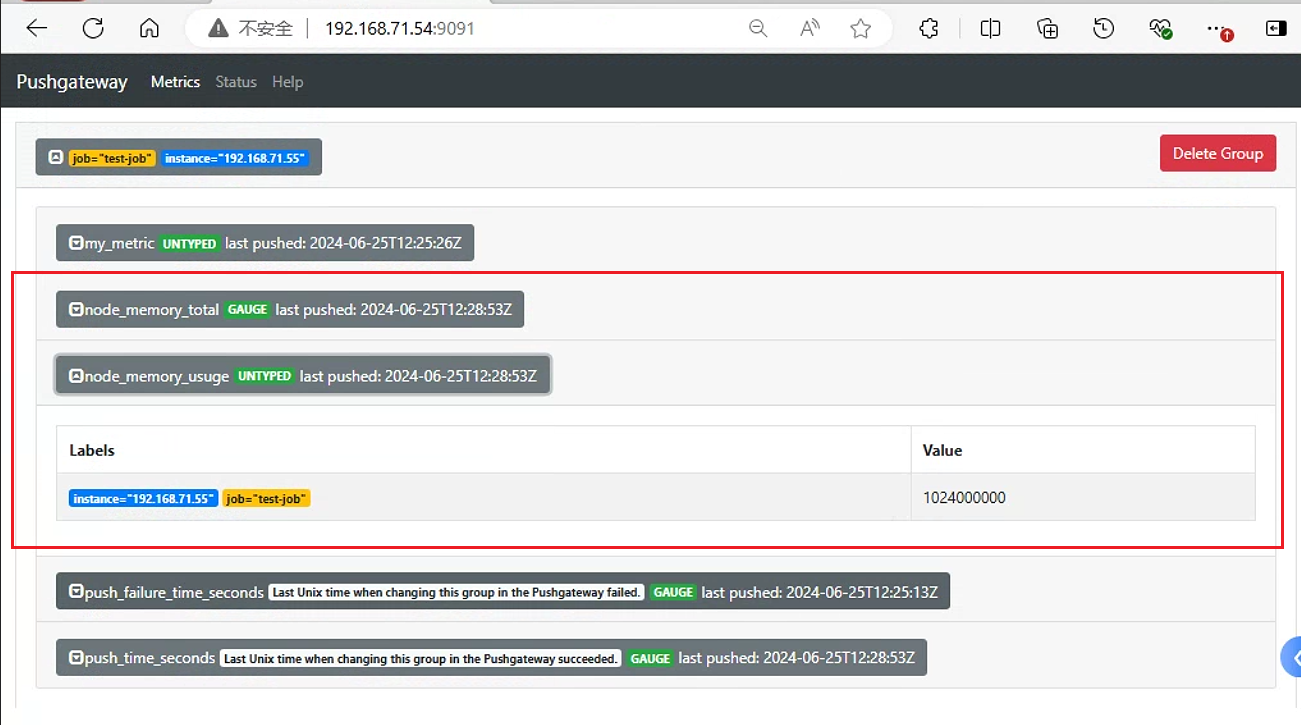Image resolution: width=1301 pixels, height=725 pixels.
Task: Open the sidebar icon at toolbar end
Action: 1276,29
